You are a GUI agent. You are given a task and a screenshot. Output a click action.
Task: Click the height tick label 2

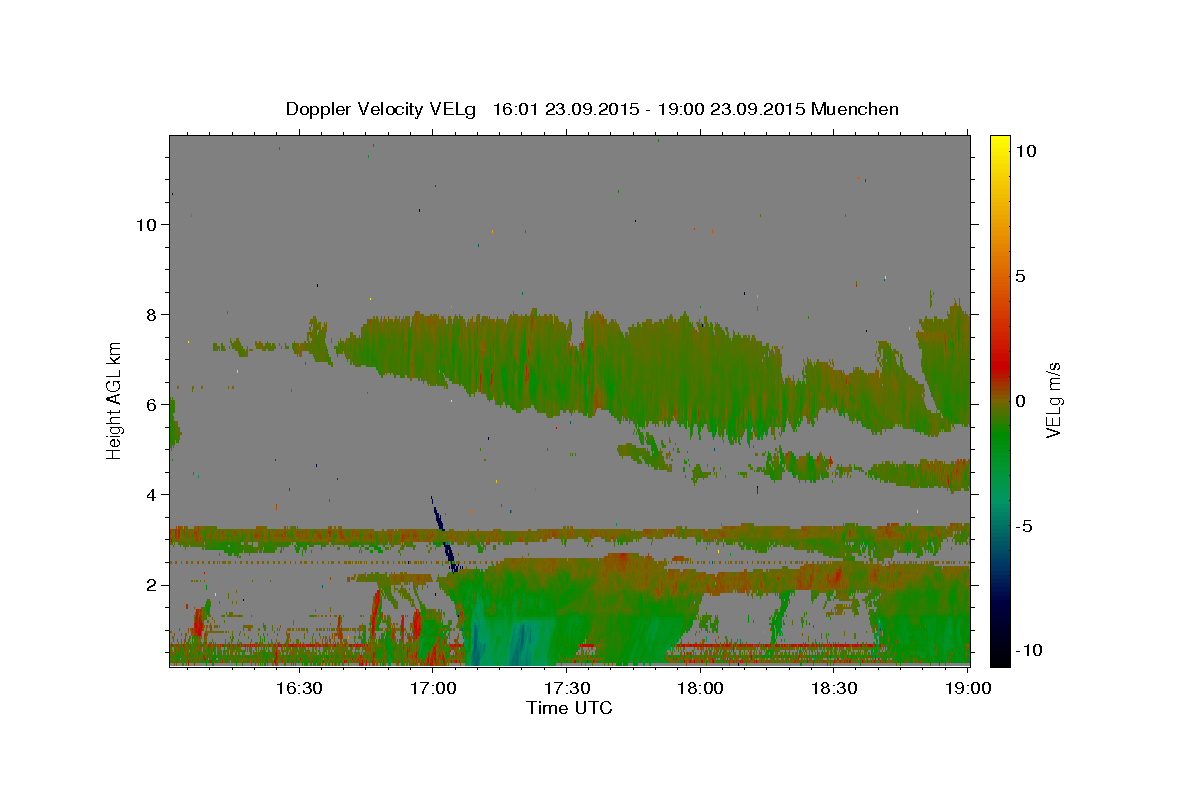pos(151,585)
